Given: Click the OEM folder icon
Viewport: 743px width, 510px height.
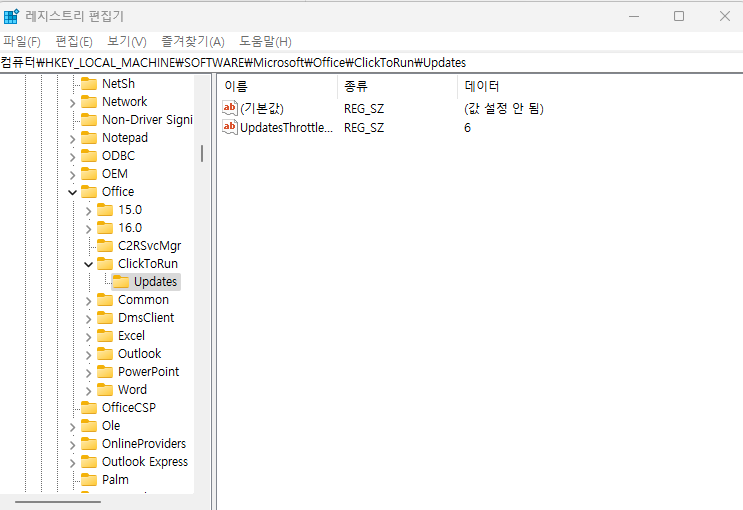Looking at the screenshot, I should (x=89, y=174).
